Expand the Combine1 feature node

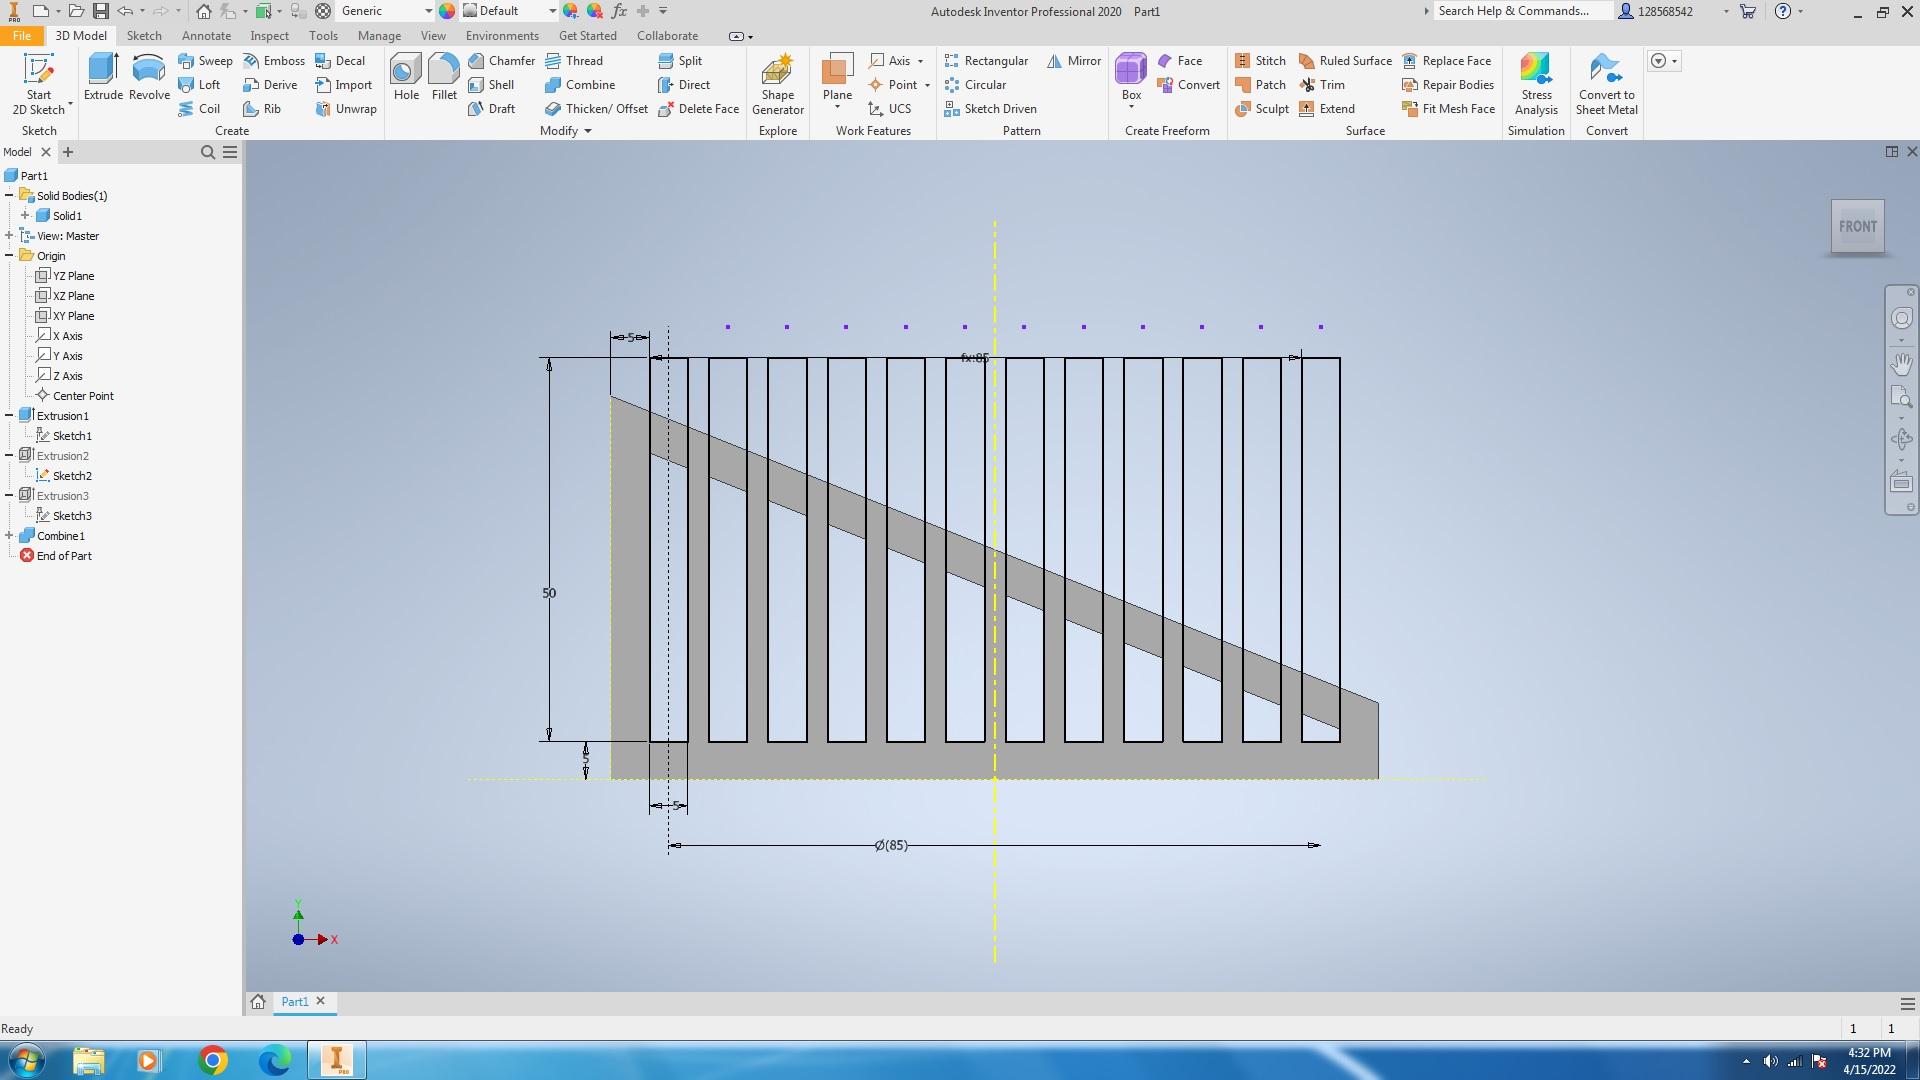coord(9,536)
